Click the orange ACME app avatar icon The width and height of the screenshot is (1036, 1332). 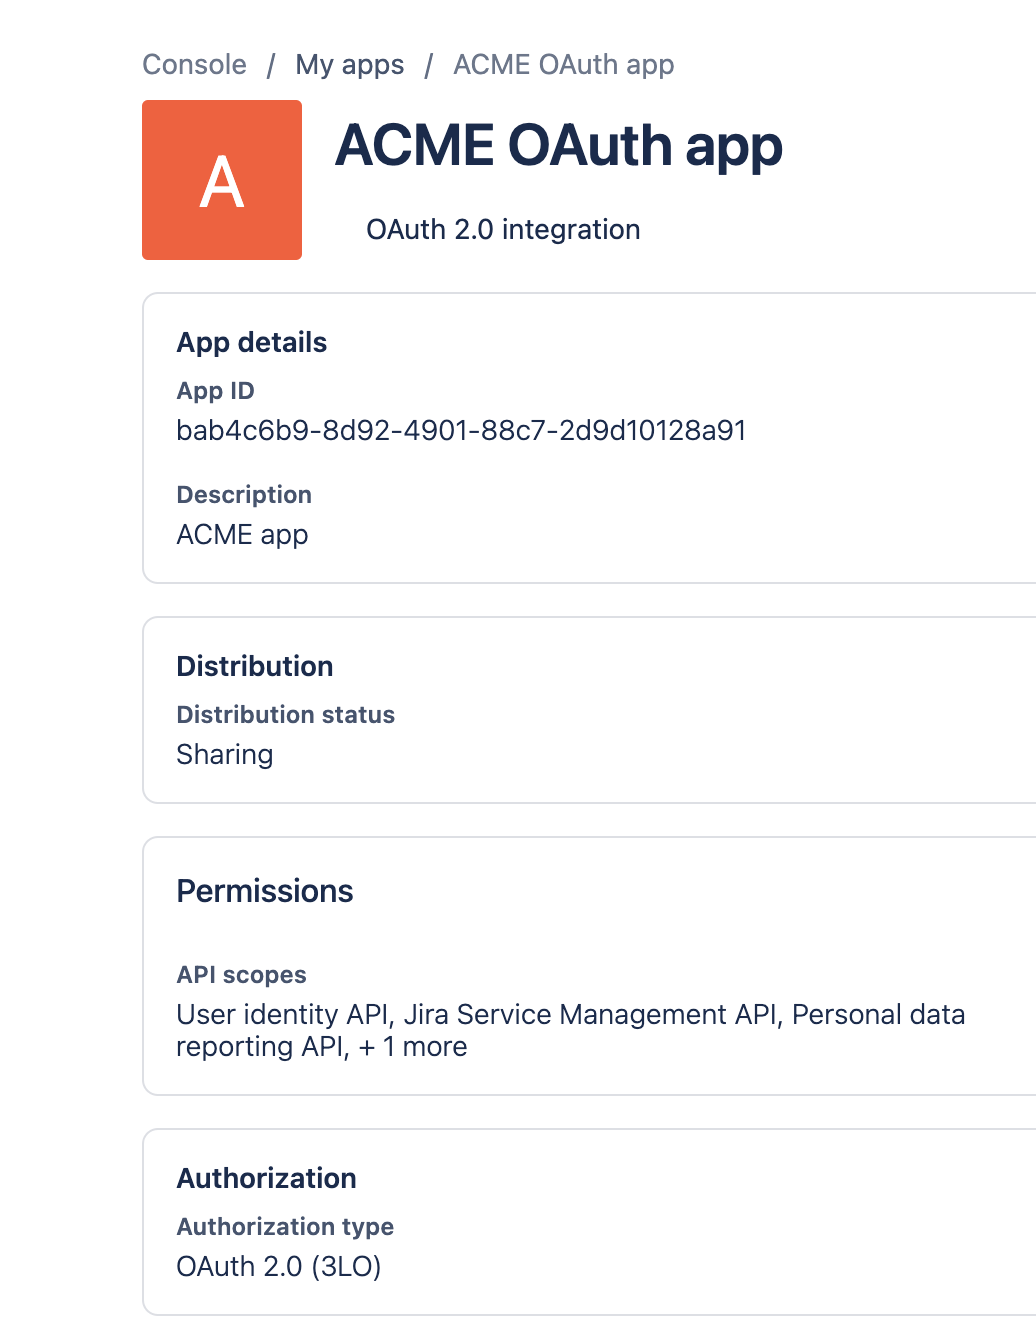(222, 180)
